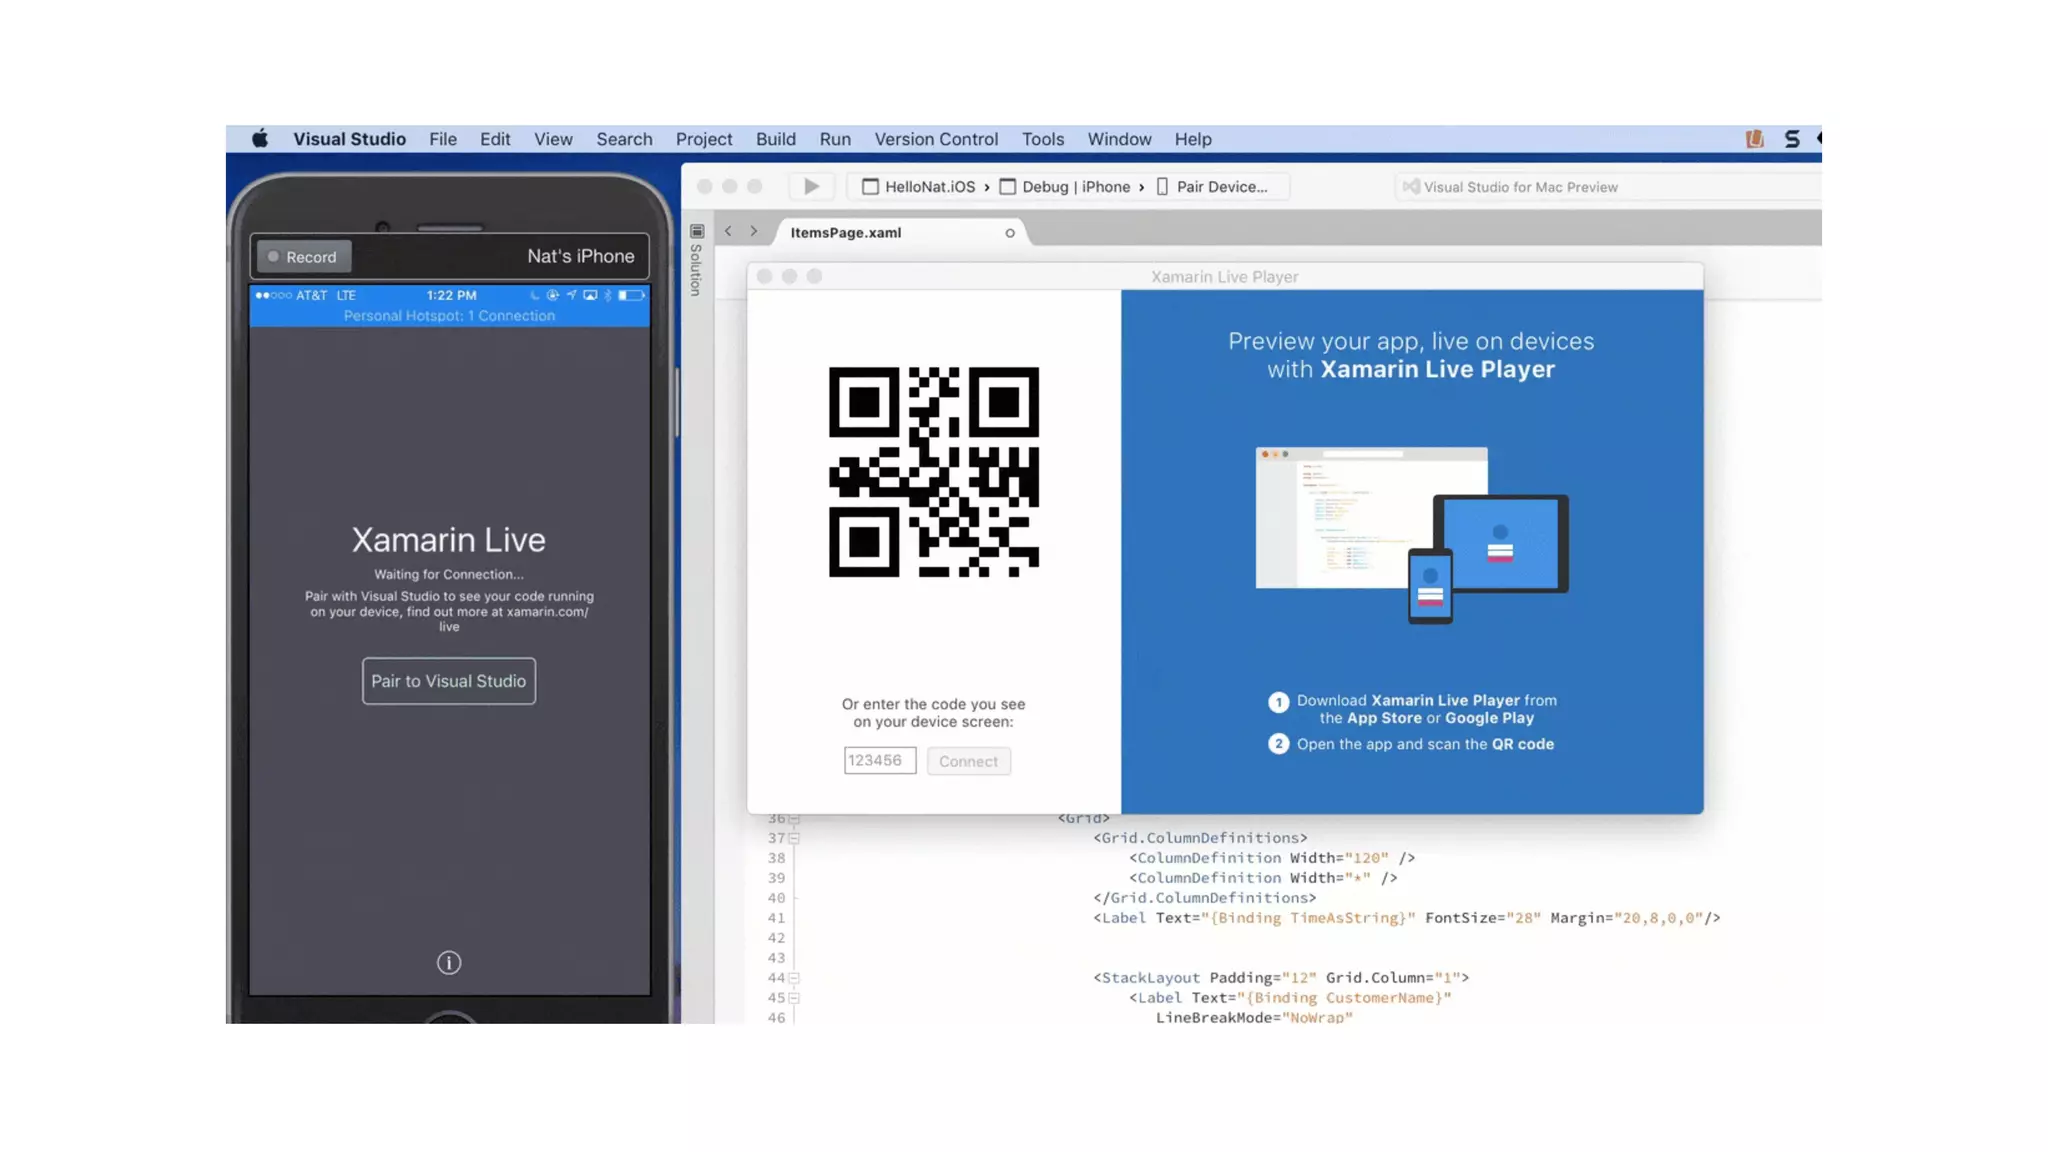Click the Run play button in toolbar
The width and height of the screenshot is (2048, 1152).
point(811,187)
